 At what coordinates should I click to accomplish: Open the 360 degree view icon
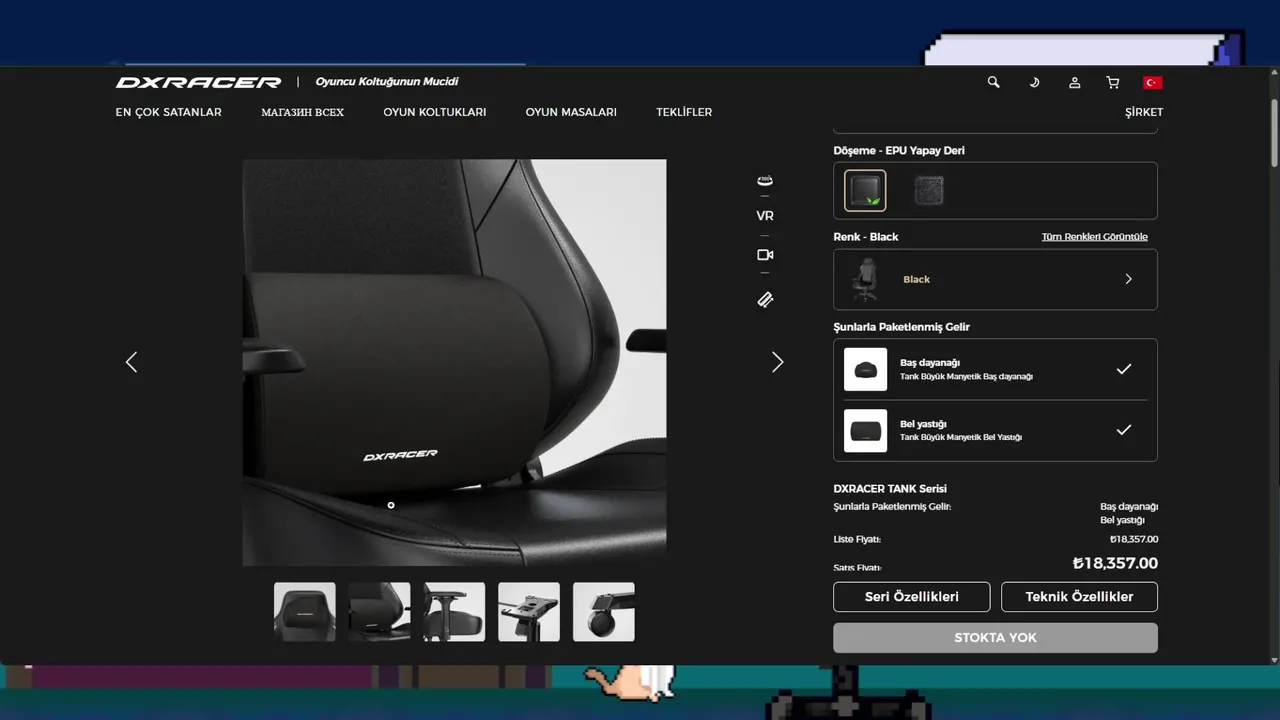(x=765, y=180)
